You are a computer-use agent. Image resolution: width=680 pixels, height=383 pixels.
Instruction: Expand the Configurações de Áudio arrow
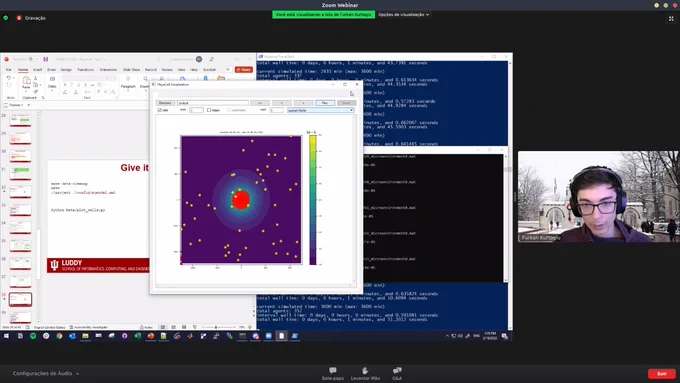77,373
